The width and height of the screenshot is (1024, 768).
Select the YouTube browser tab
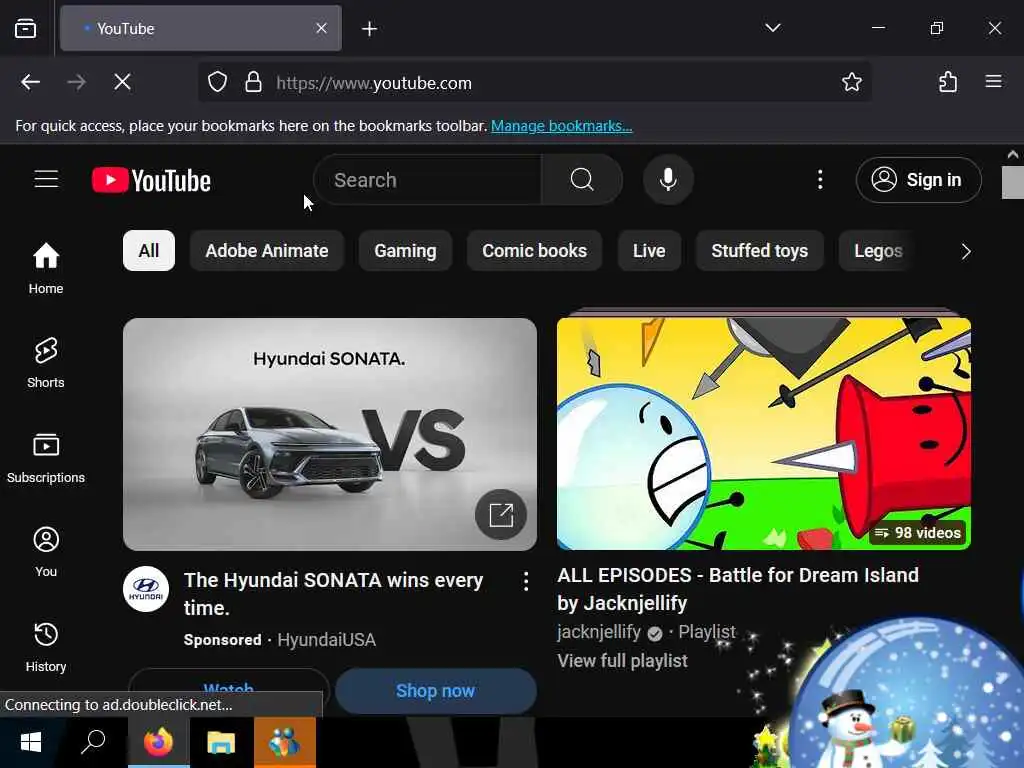coord(200,28)
